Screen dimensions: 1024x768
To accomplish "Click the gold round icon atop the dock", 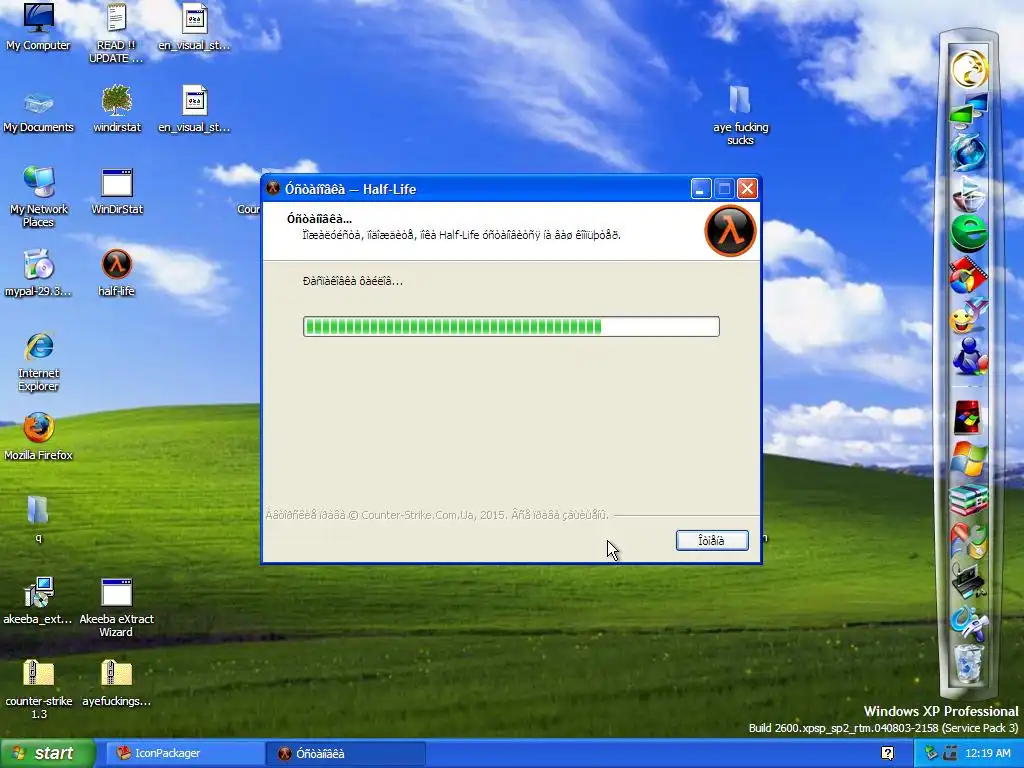I will coord(969,69).
